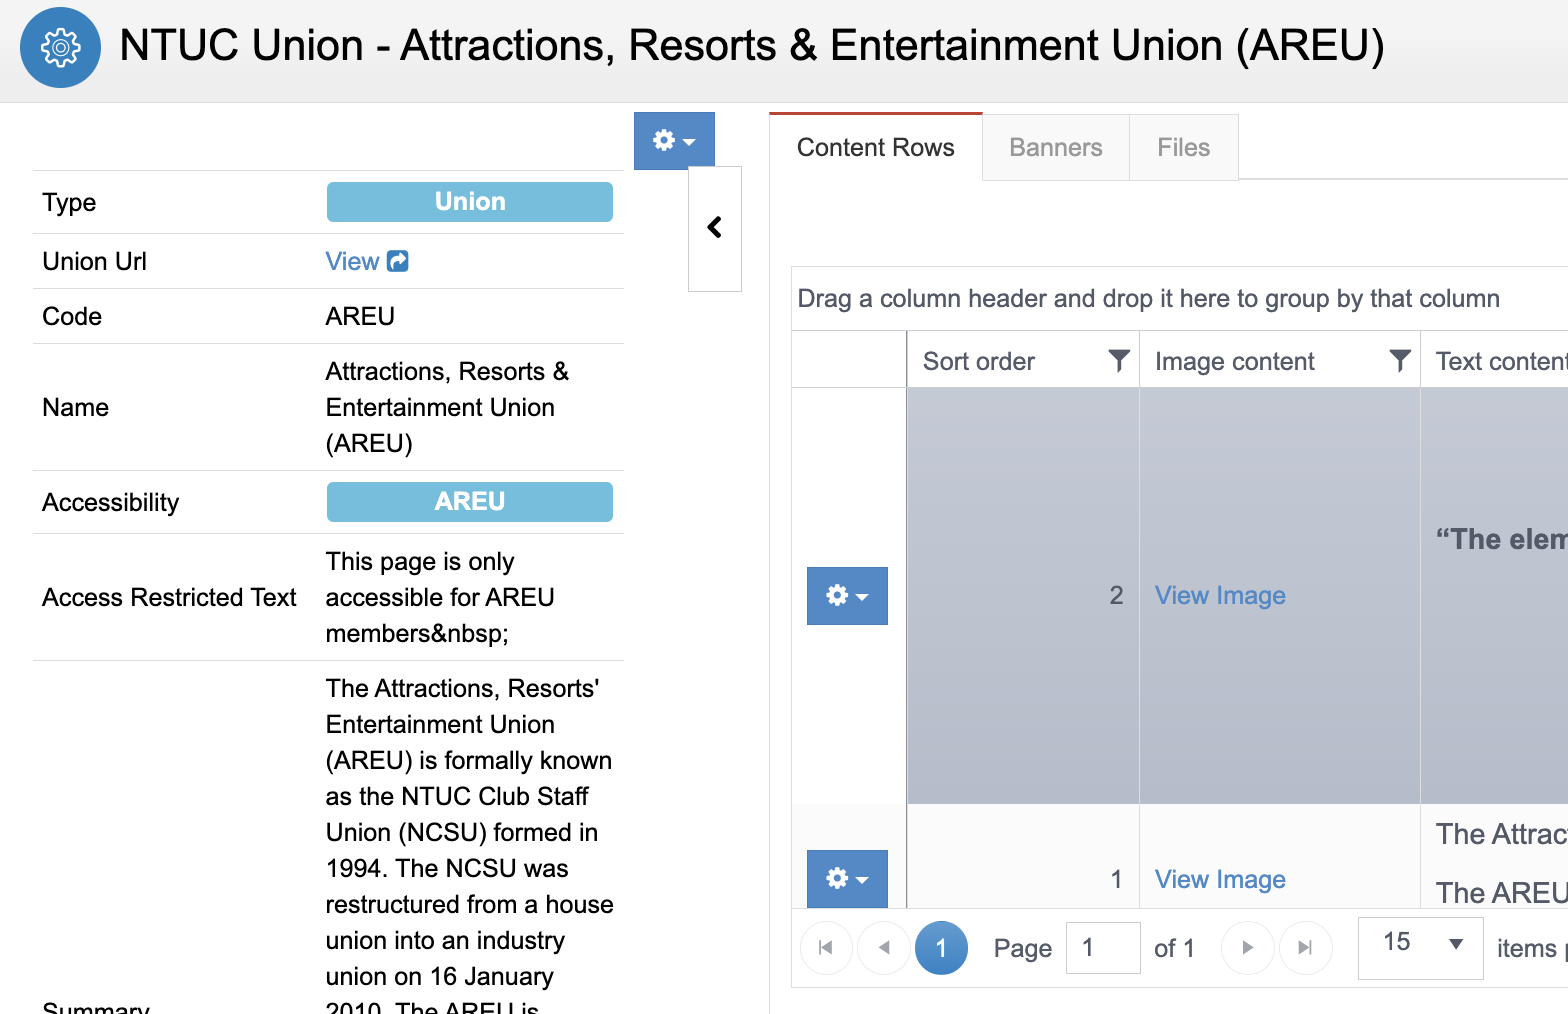
Task: Open the Sort order column filter
Action: (x=1119, y=361)
